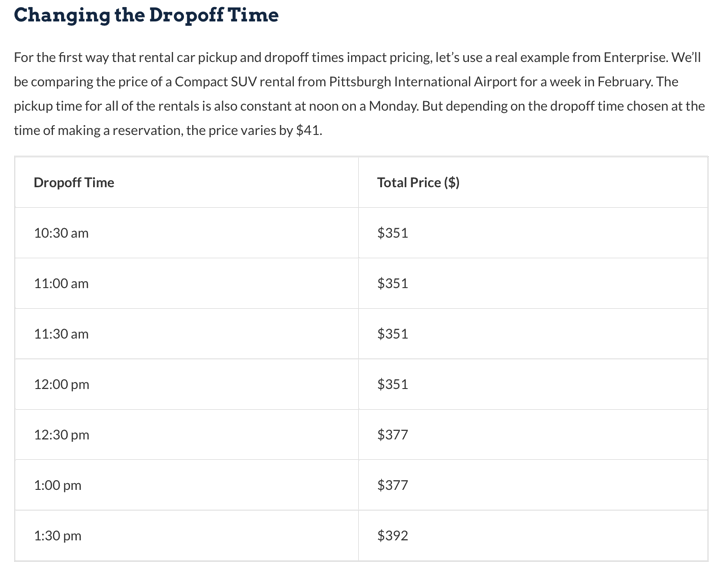Click the $392 price for 1:30 pm
The height and width of the screenshot is (569, 720).
point(393,536)
